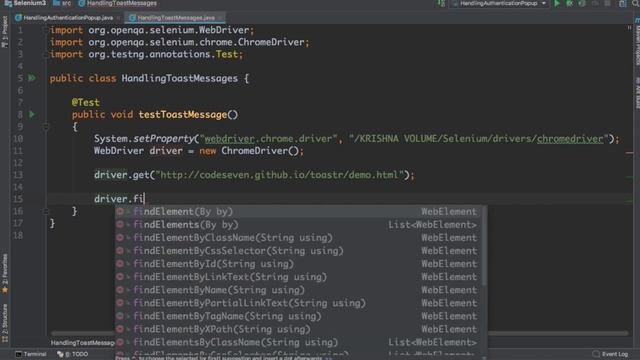This screenshot has width=640, height=360.
Task: Select findElementByXPath(String using) suggestion
Action: click(x=299, y=329)
